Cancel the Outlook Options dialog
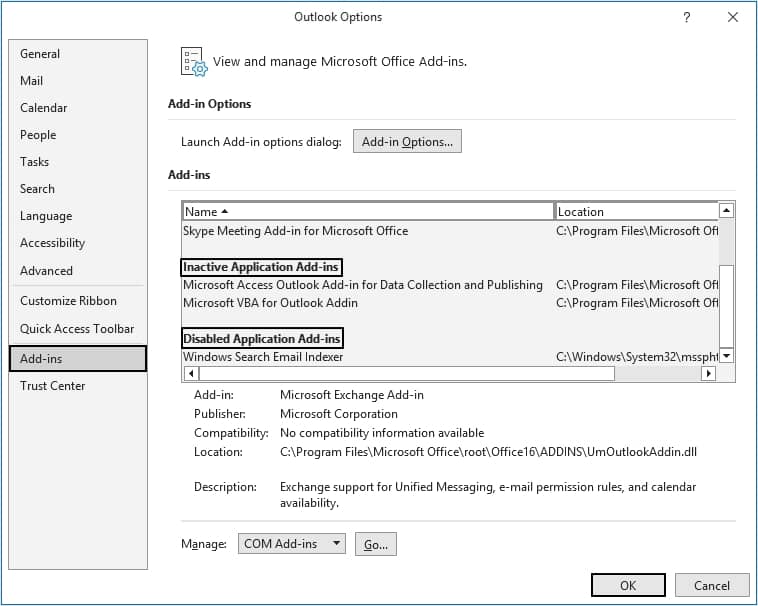 (x=712, y=585)
